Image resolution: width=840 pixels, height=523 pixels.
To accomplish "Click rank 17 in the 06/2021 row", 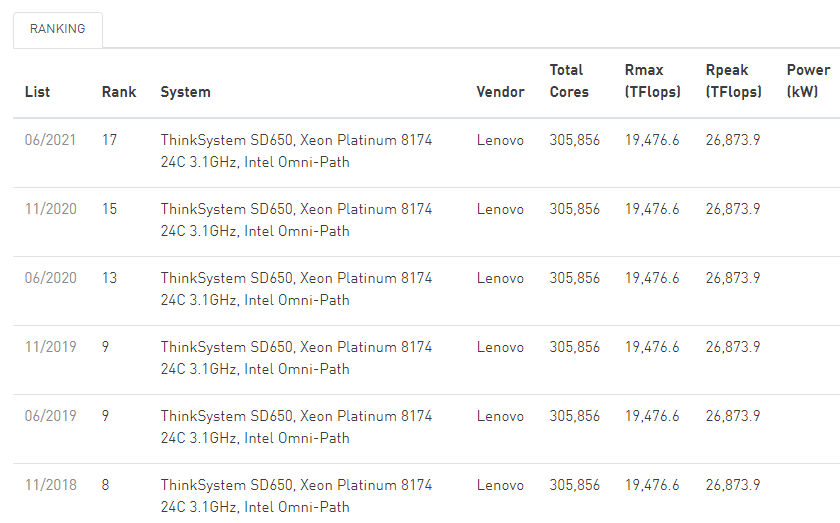I will pyautogui.click(x=109, y=140).
